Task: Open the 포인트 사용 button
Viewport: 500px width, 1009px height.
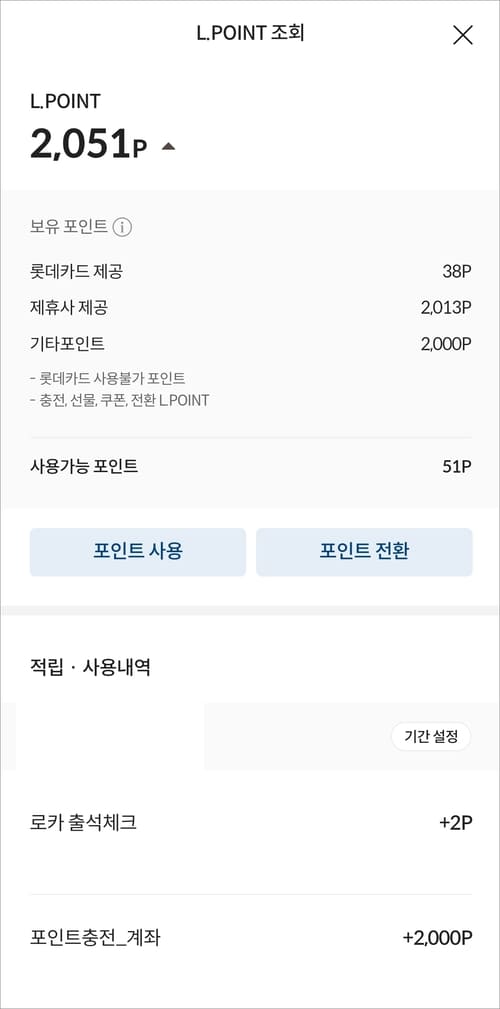Action: (x=138, y=551)
